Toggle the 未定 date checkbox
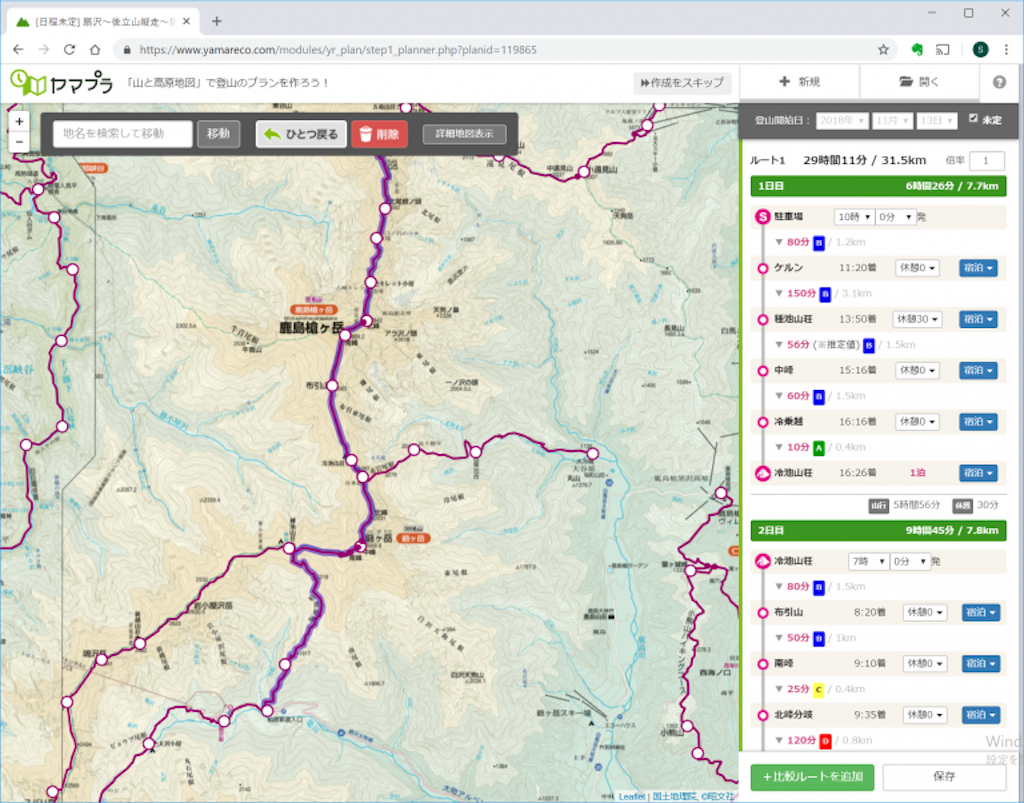This screenshot has height=803, width=1024. click(x=973, y=118)
